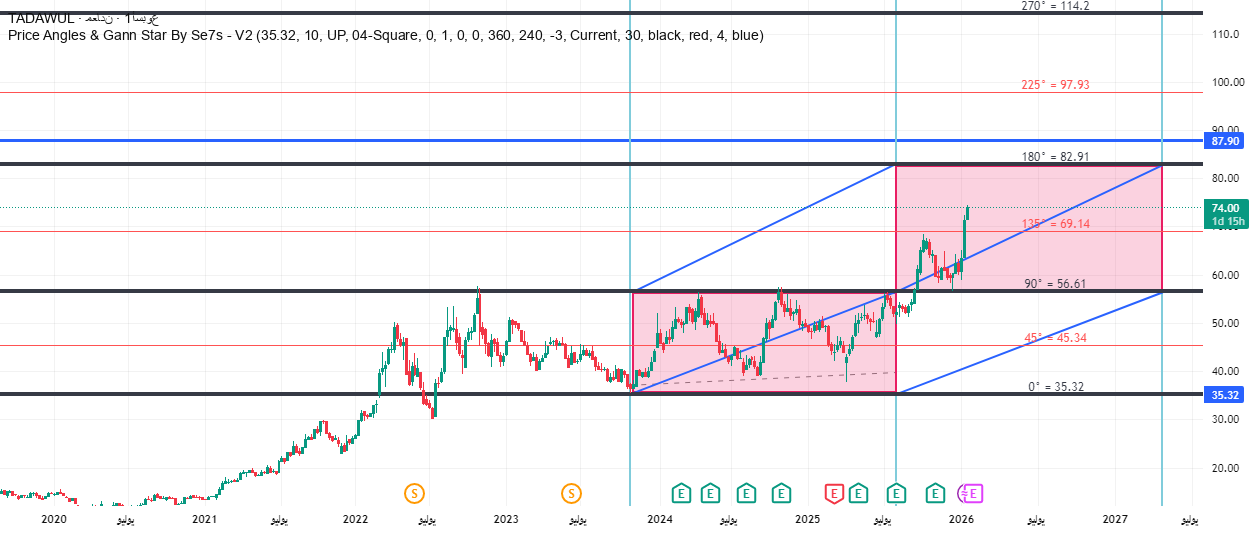This screenshot has width=1255, height=534.
Task: Select the 90° = 56.61 level label
Action: coord(1054,284)
